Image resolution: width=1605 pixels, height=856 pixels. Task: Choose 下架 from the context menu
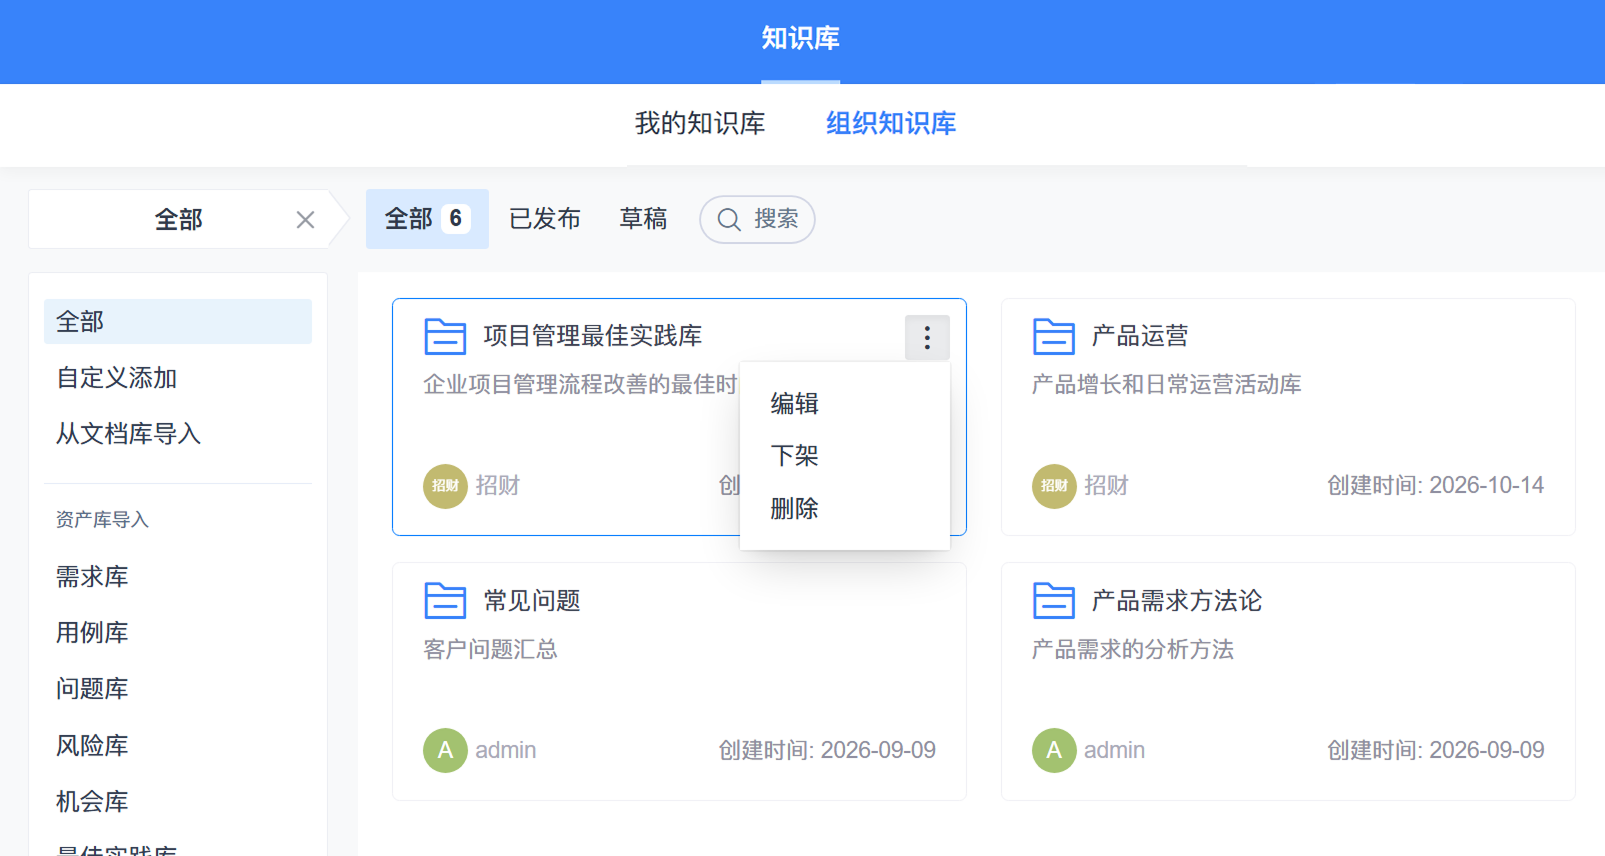point(795,456)
